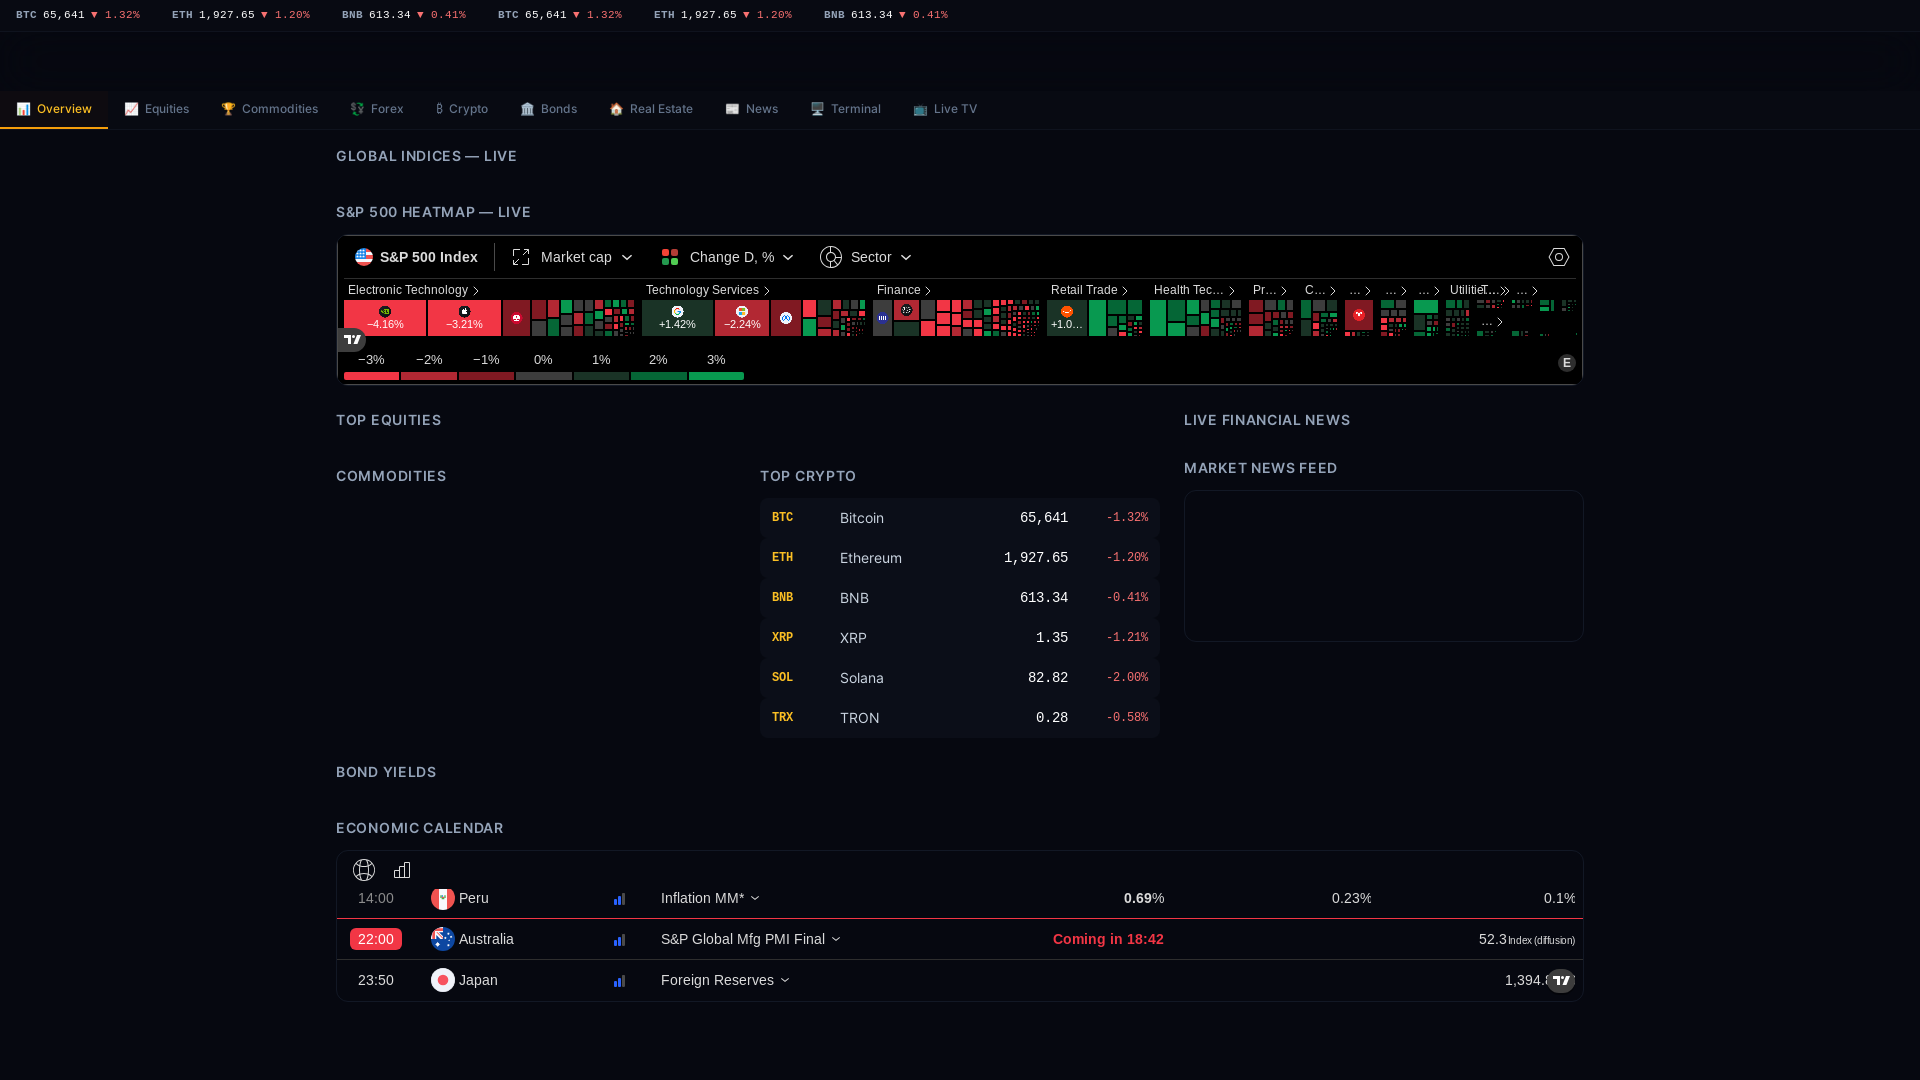
Task: Open the Equities tab
Action: coord(157,109)
